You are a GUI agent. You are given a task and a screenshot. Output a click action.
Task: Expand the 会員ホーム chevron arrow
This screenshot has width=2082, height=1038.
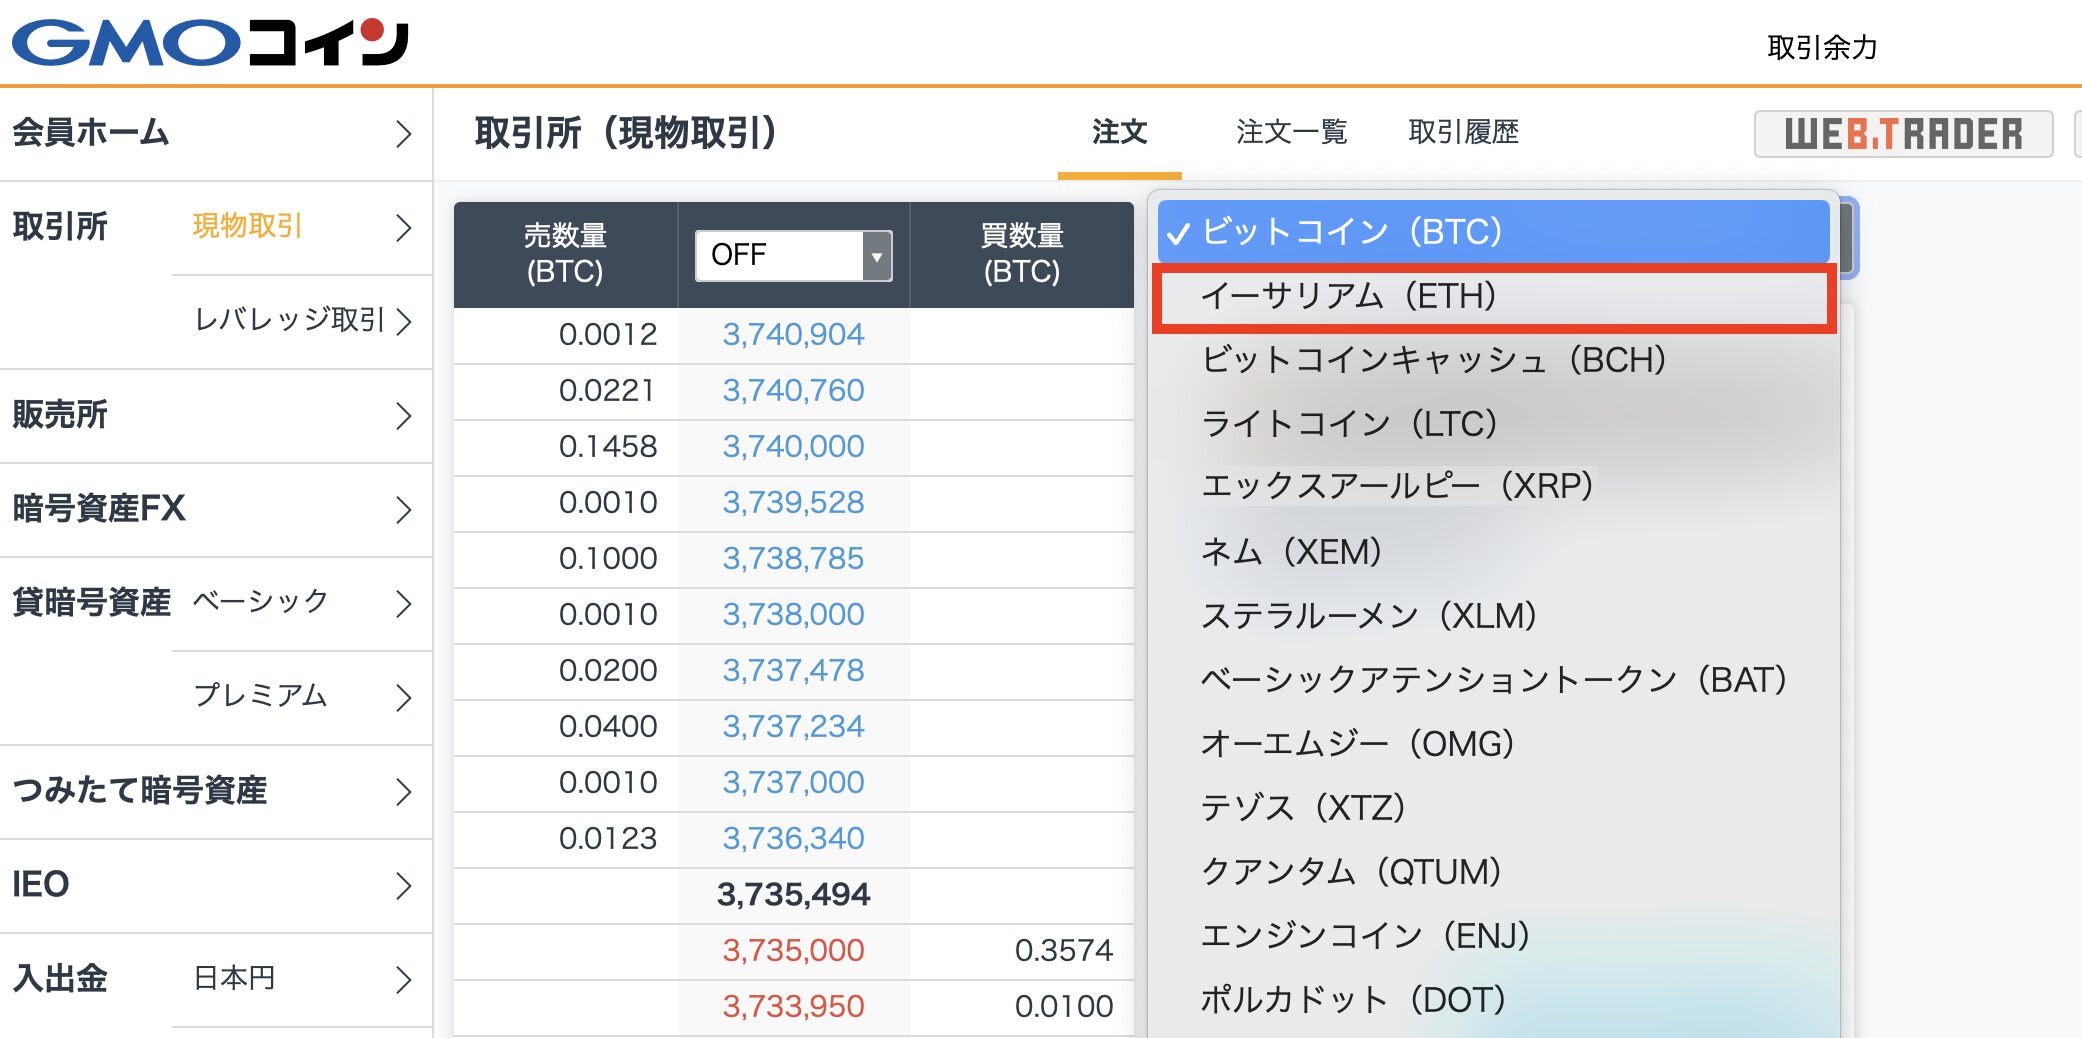pyautogui.click(x=403, y=134)
